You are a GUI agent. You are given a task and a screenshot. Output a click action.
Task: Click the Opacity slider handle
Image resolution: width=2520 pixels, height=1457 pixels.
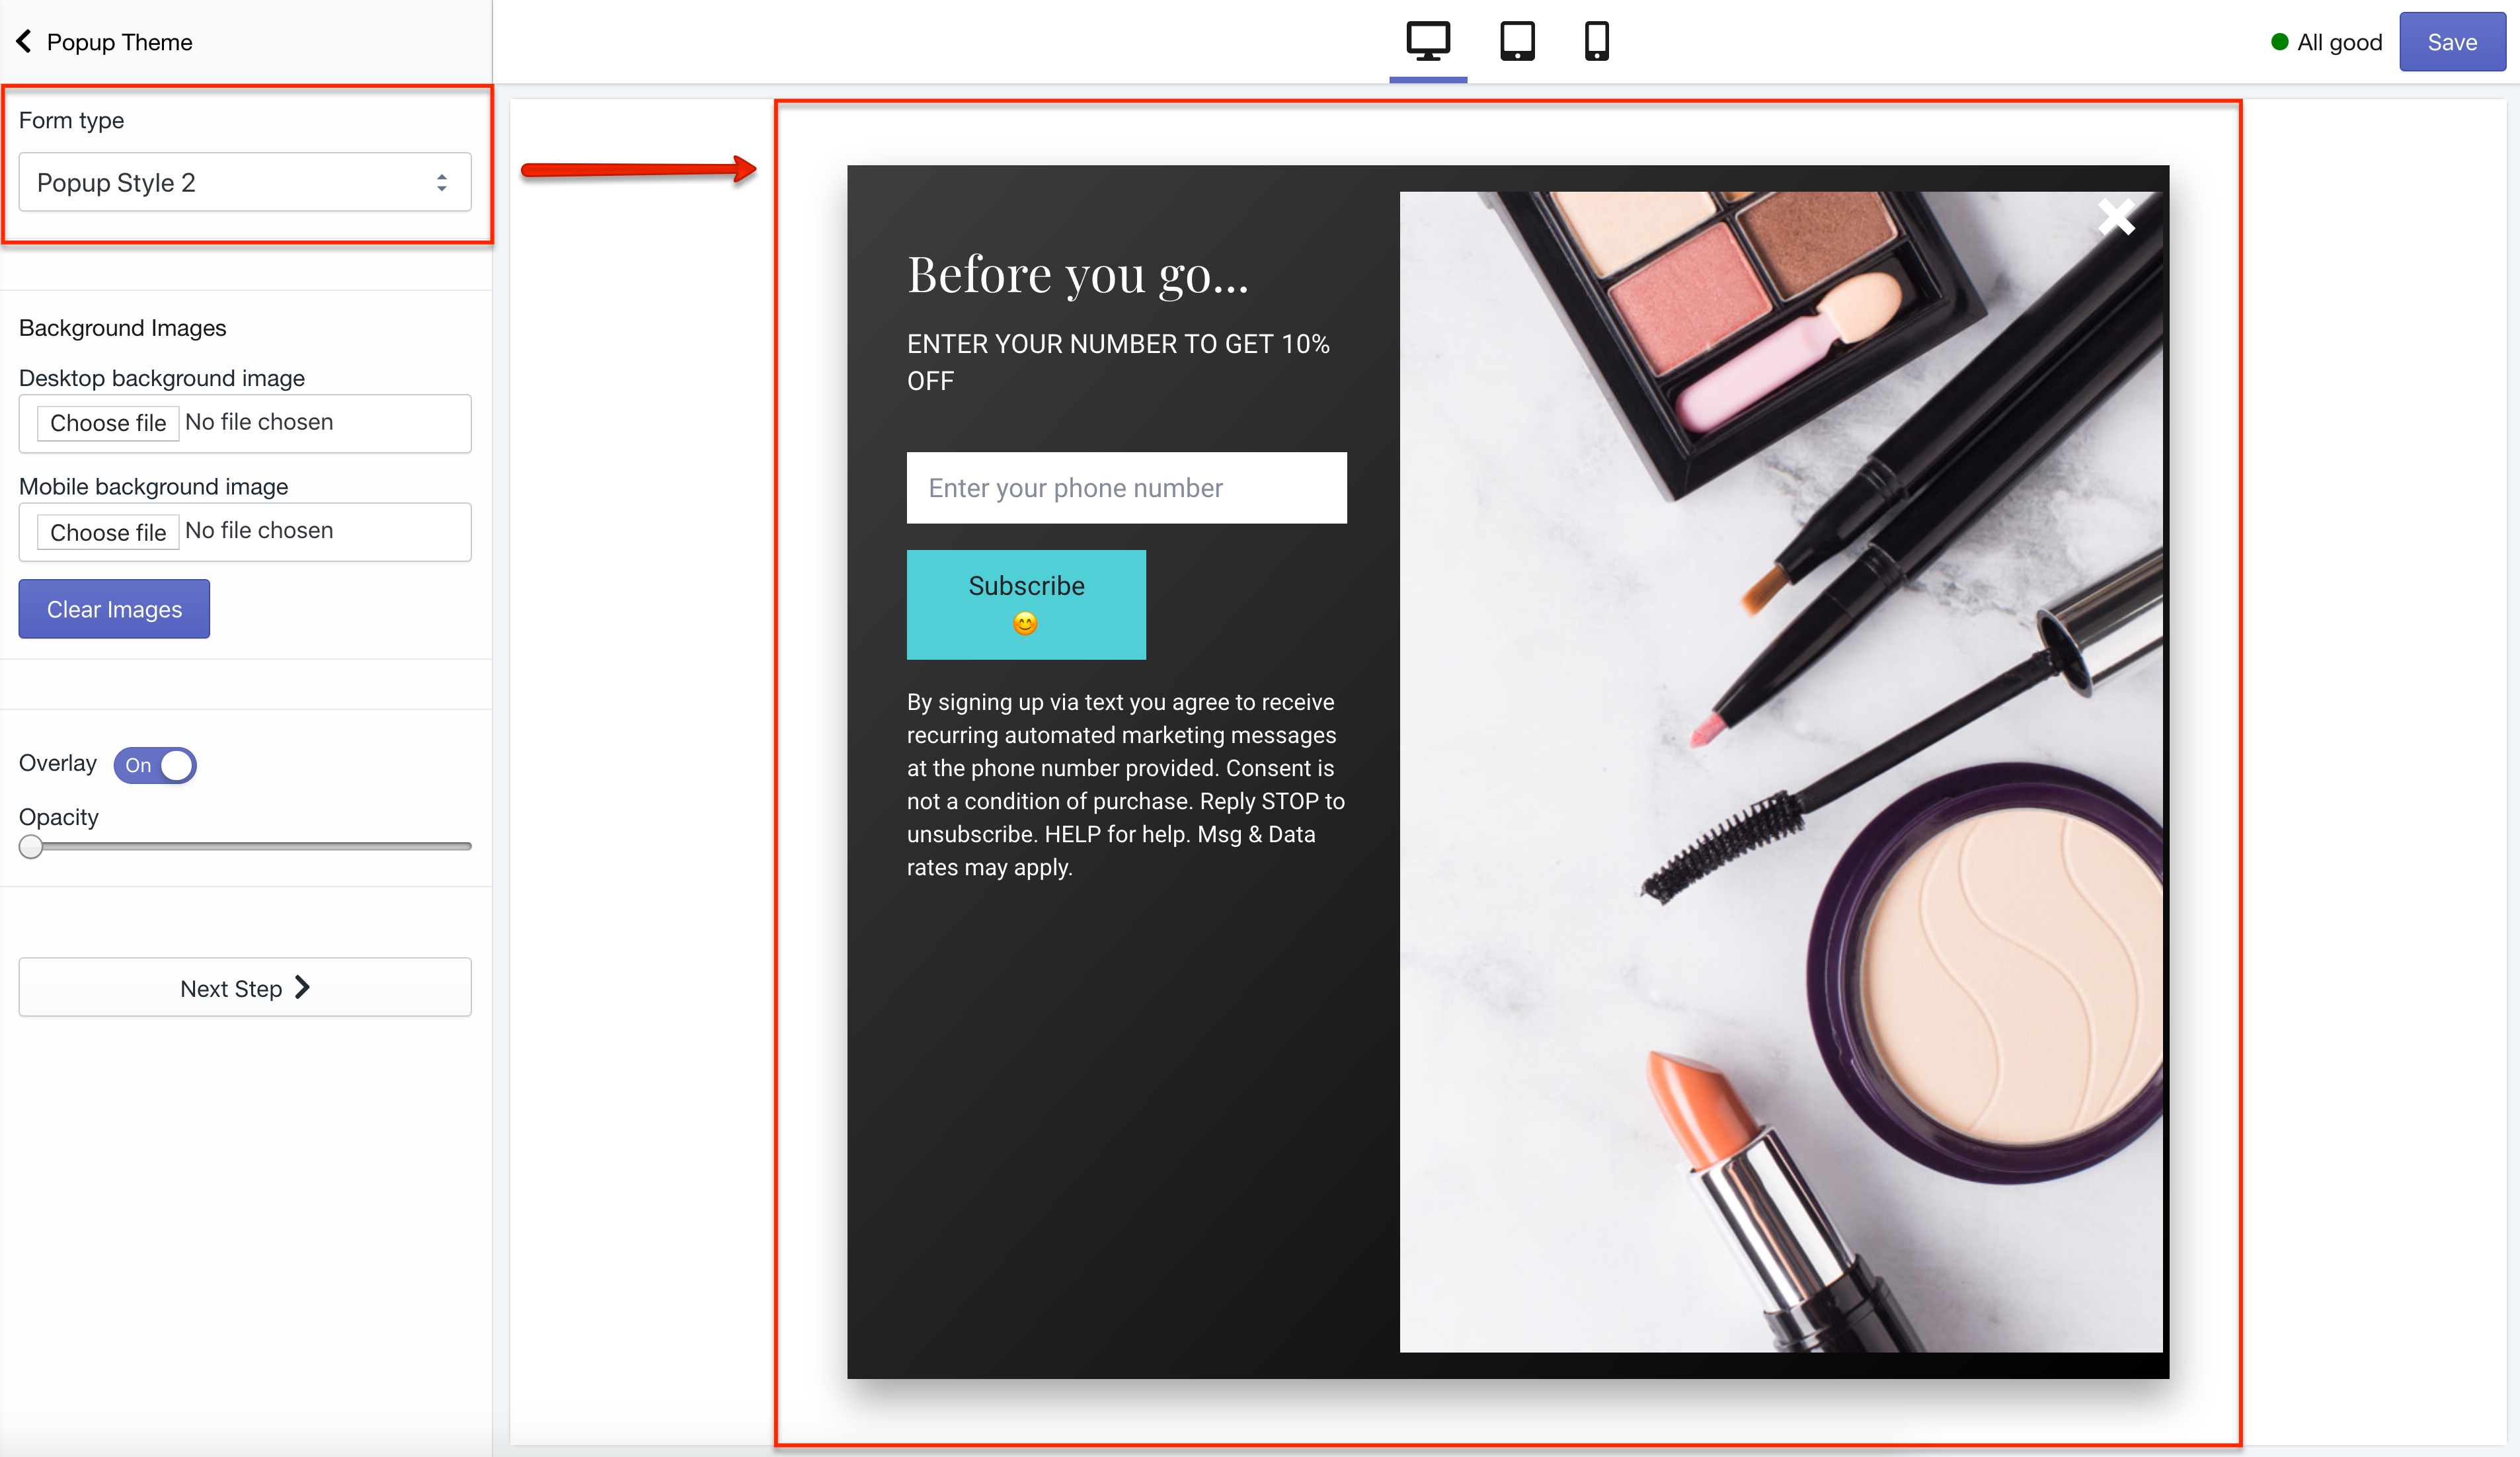(x=31, y=847)
